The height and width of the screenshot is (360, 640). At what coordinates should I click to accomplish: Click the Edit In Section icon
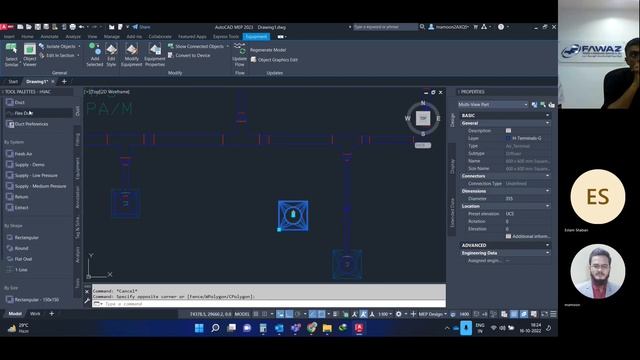(42, 55)
